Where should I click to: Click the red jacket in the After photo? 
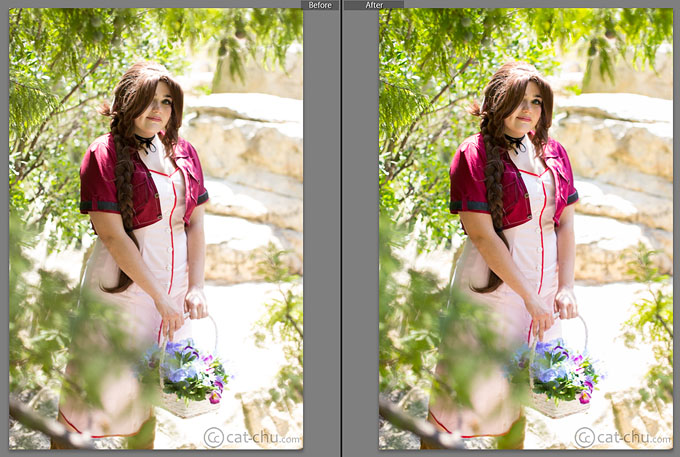(x=472, y=180)
